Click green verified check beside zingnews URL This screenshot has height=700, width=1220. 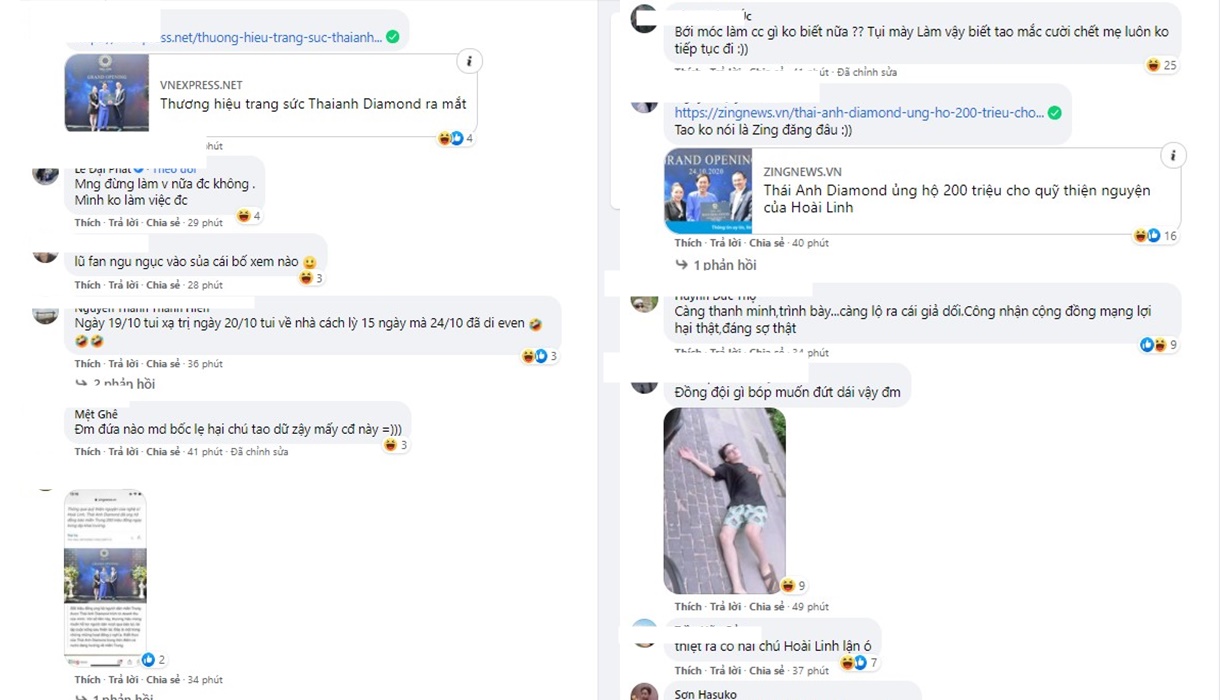coord(1054,112)
